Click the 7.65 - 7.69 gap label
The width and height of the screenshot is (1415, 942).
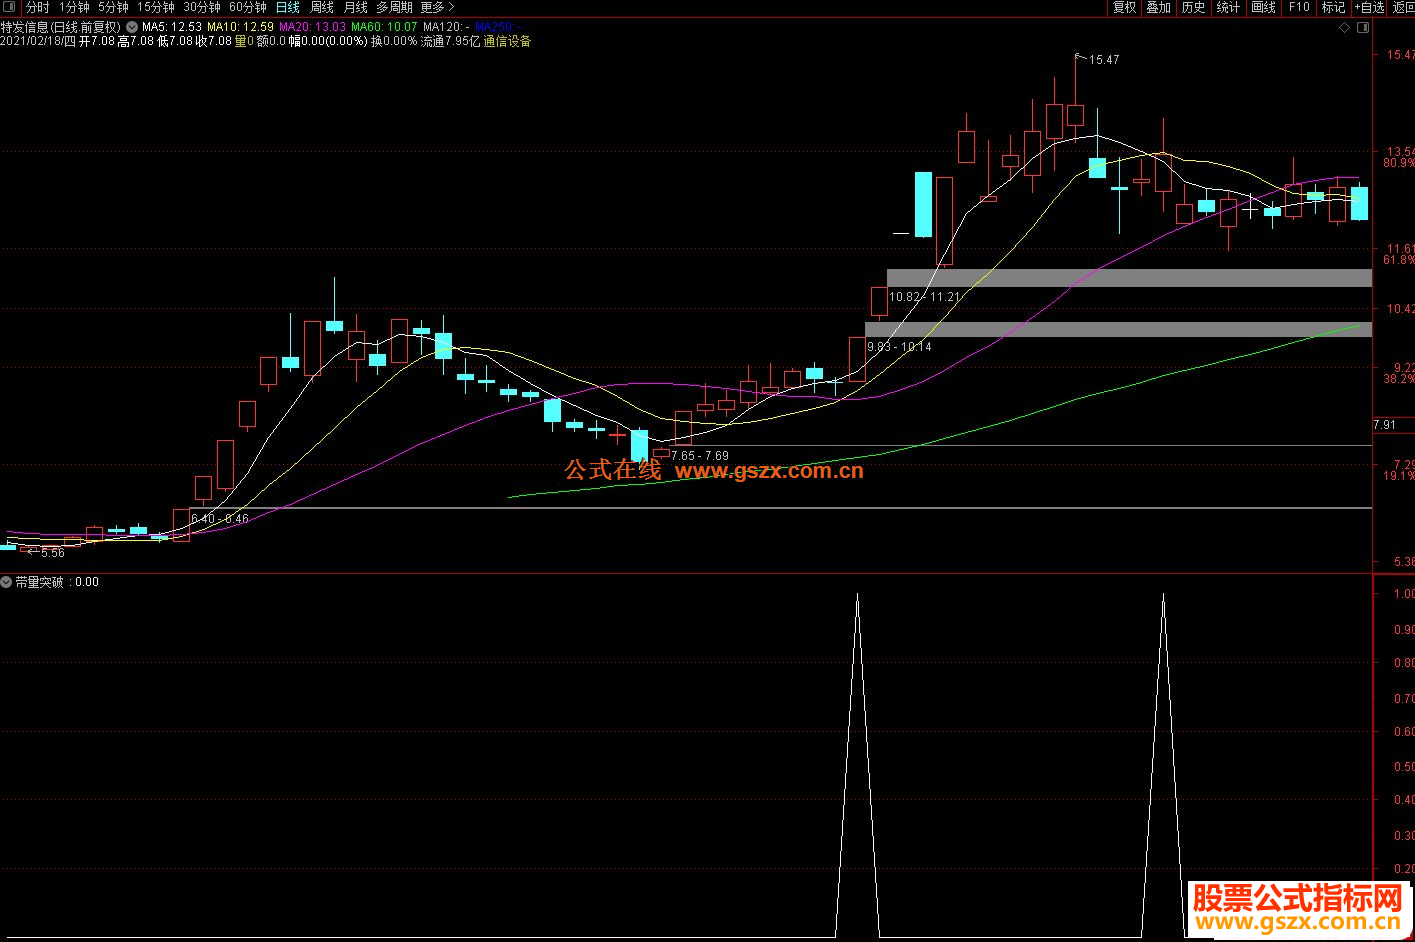[x=700, y=456]
